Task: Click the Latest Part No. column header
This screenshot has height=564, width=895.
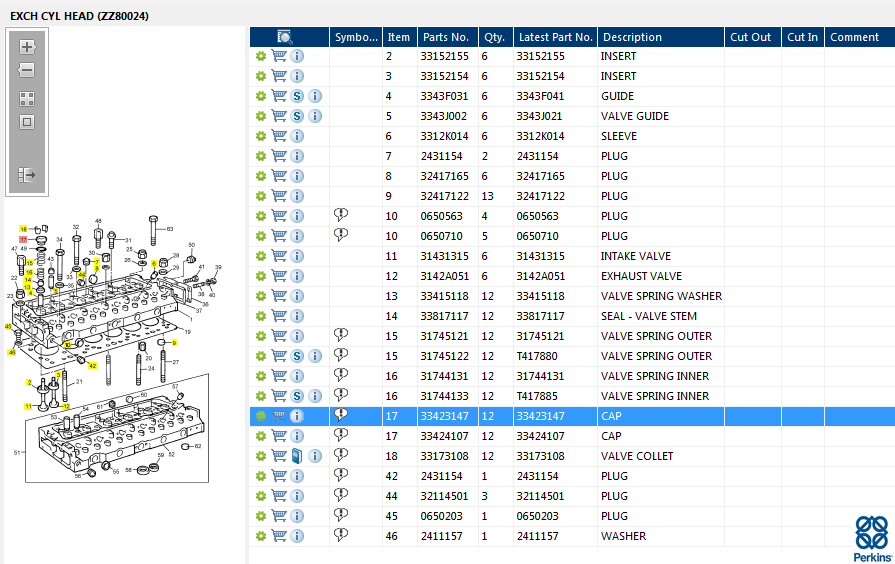Action: pyautogui.click(x=555, y=37)
